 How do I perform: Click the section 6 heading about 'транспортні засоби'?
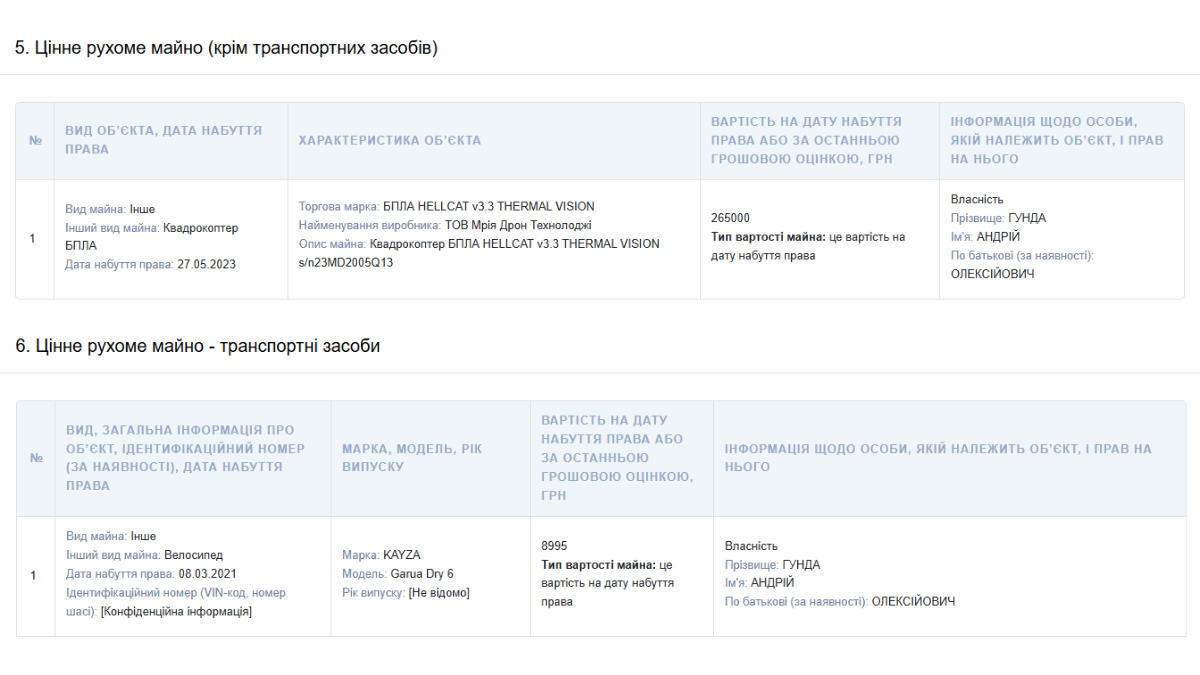198,346
